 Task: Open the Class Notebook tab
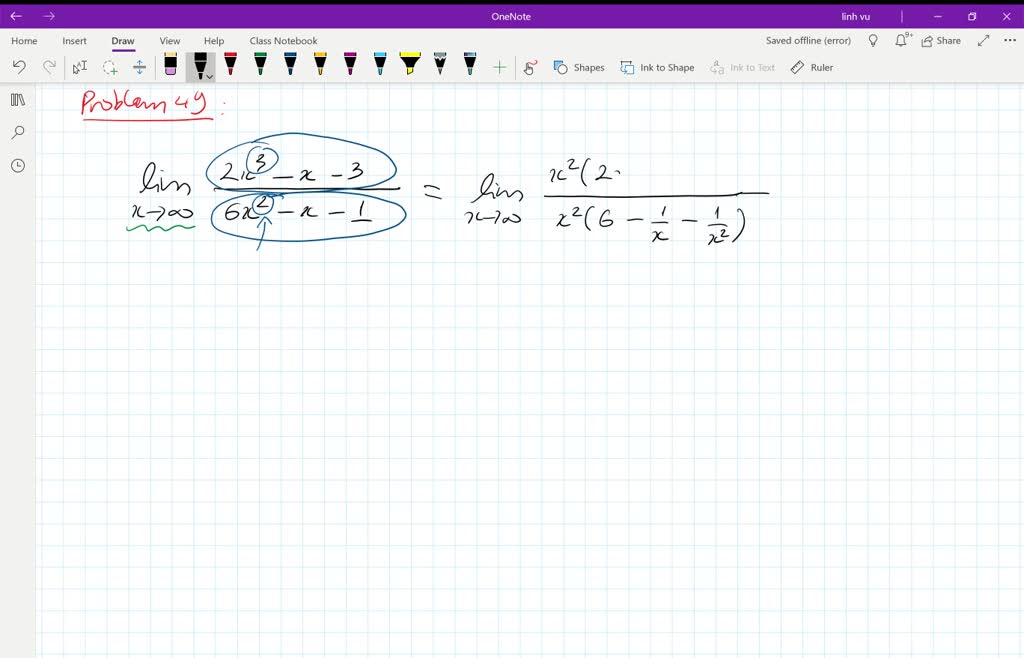[283, 41]
